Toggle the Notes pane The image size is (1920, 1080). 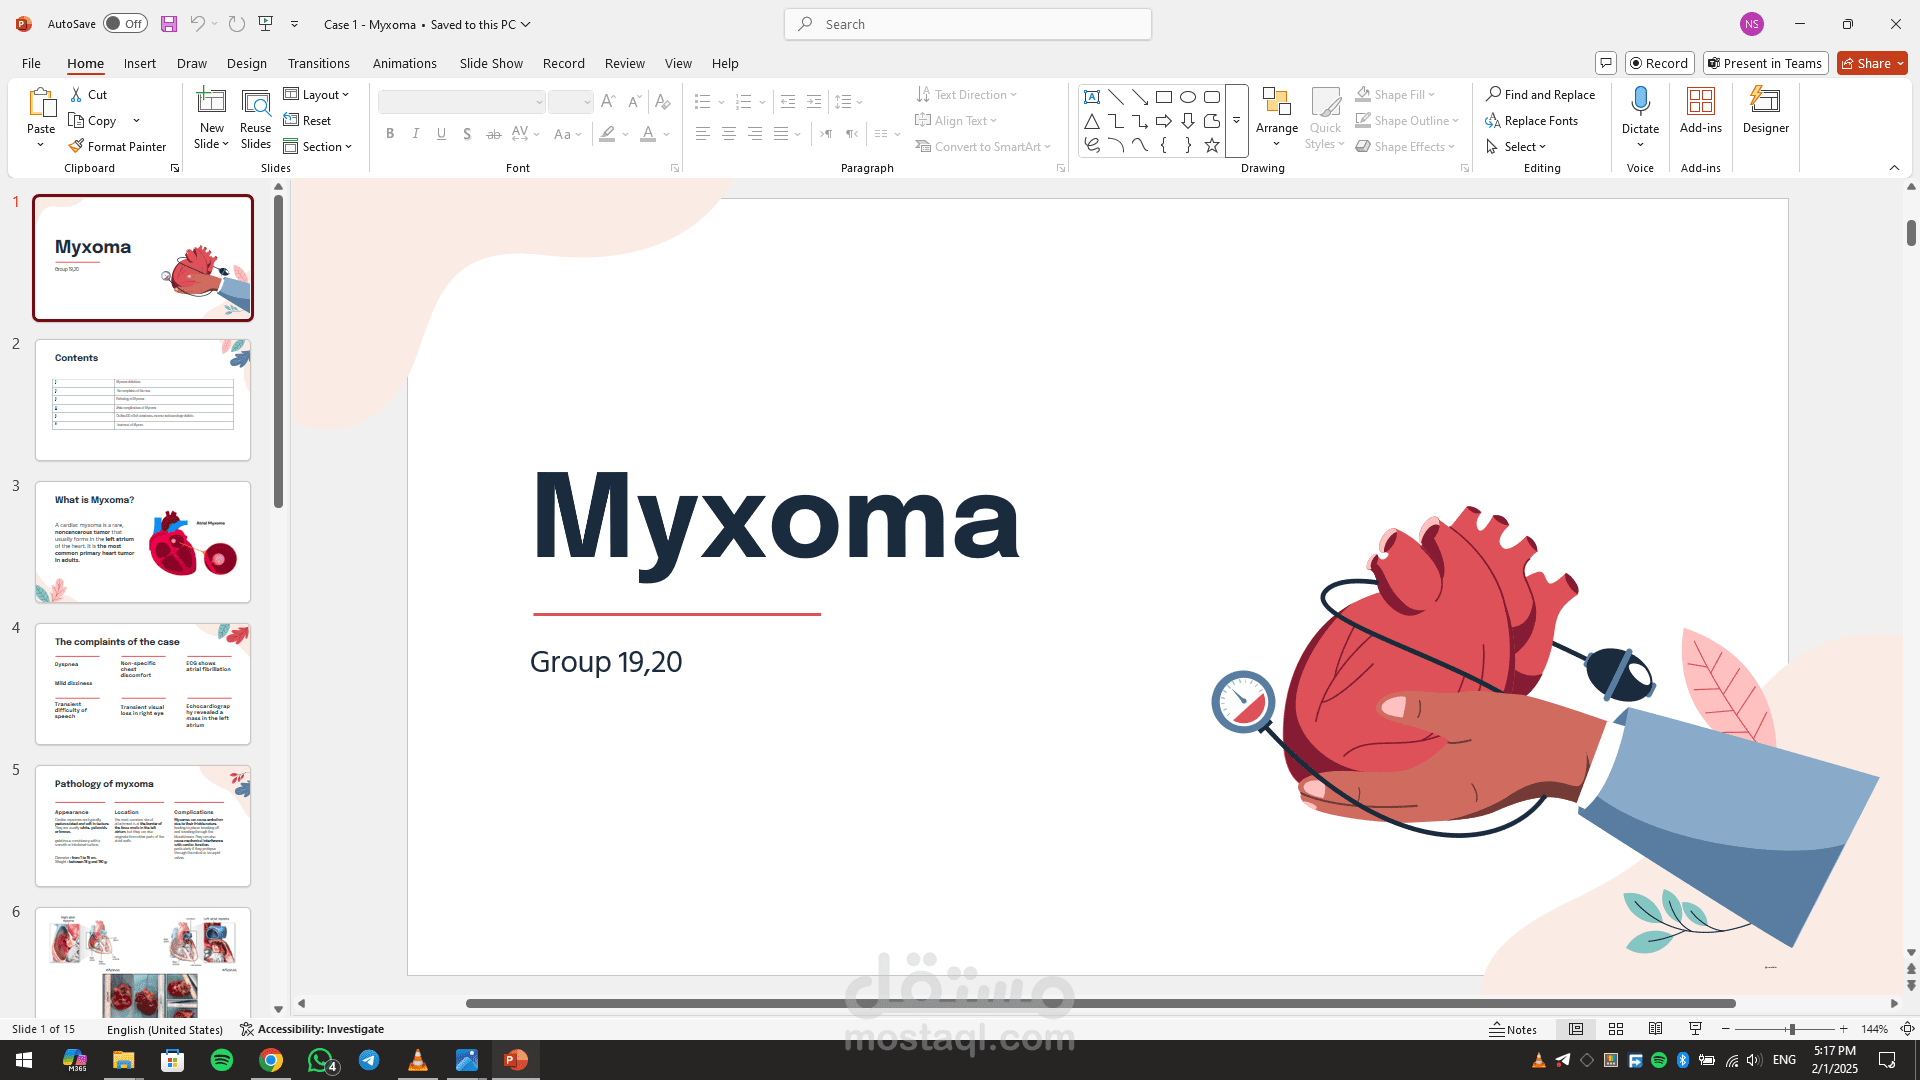pos(1513,1029)
